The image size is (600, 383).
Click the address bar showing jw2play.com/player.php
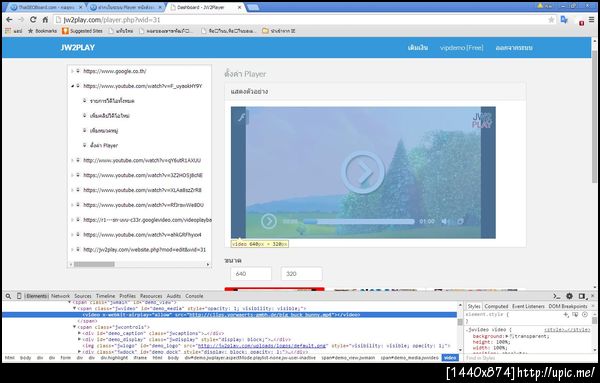click(300, 20)
